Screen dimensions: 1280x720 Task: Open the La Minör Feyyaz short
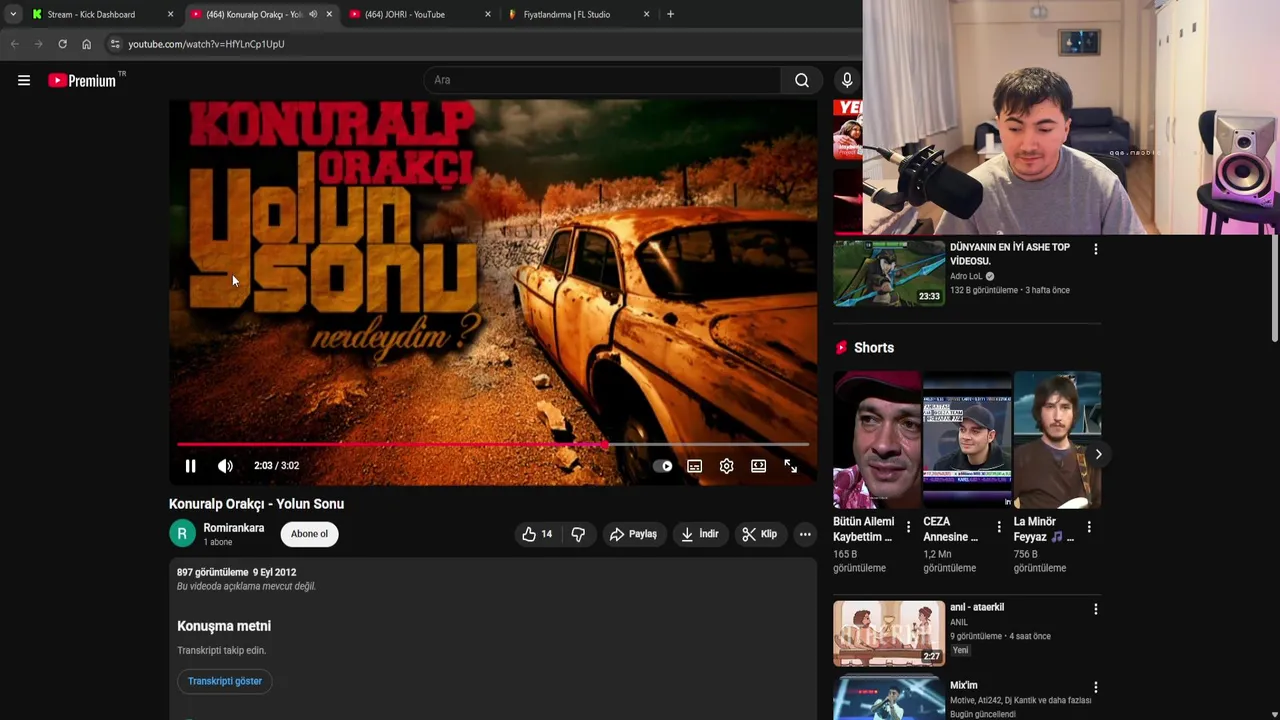(x=1057, y=440)
